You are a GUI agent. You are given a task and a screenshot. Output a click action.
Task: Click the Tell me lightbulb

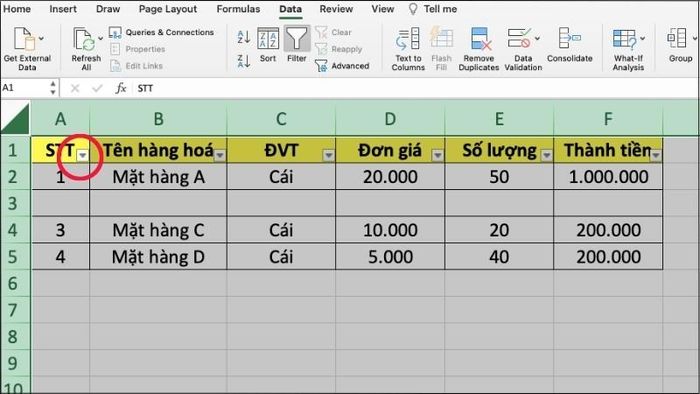point(413,9)
